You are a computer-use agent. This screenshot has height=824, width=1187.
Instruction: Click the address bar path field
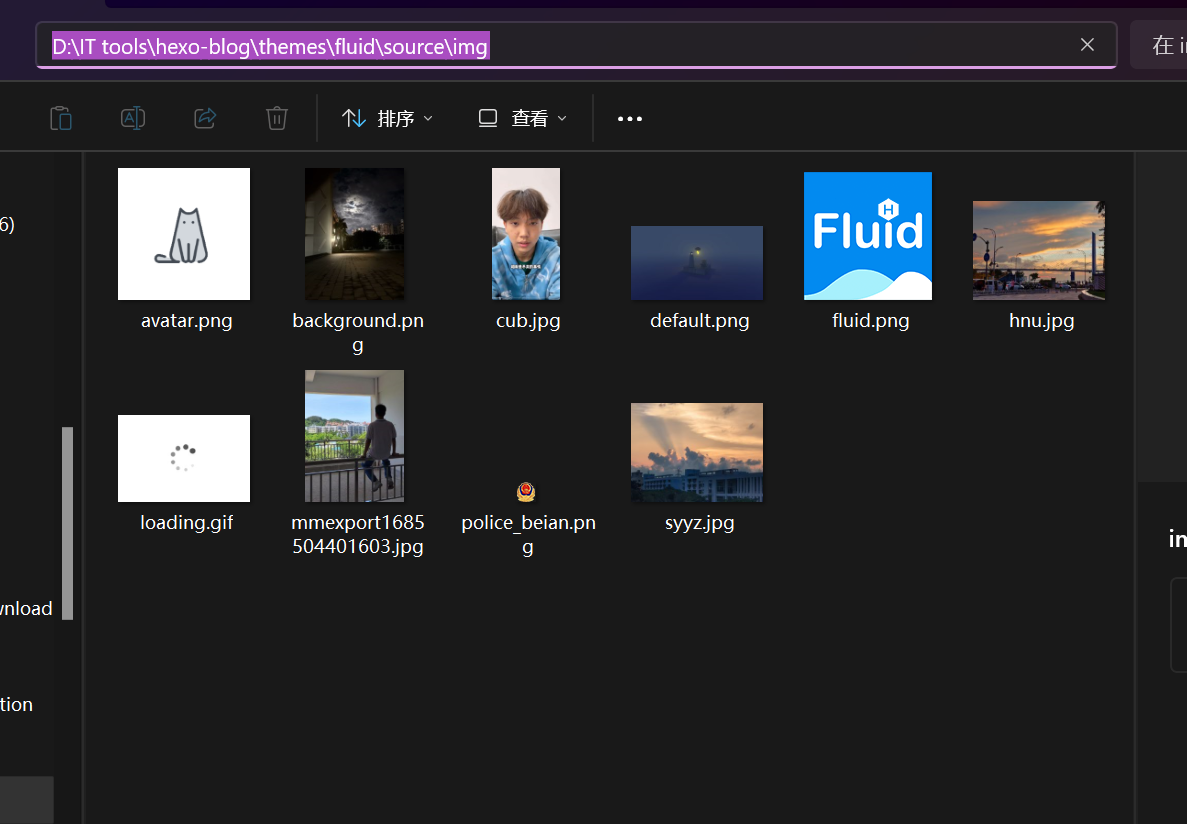[x=576, y=45]
